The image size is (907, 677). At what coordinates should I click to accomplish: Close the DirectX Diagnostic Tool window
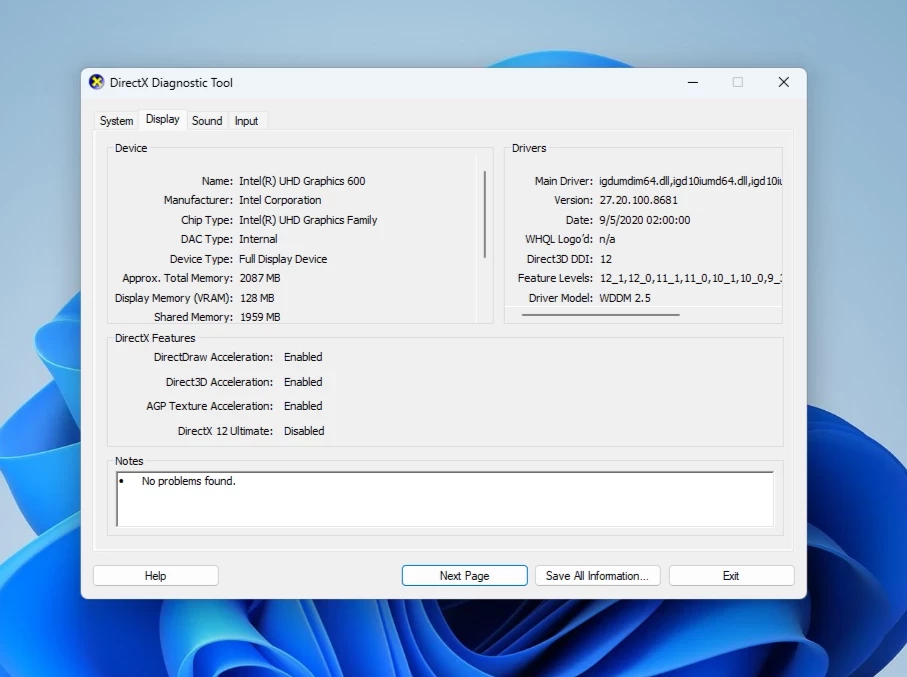783,82
